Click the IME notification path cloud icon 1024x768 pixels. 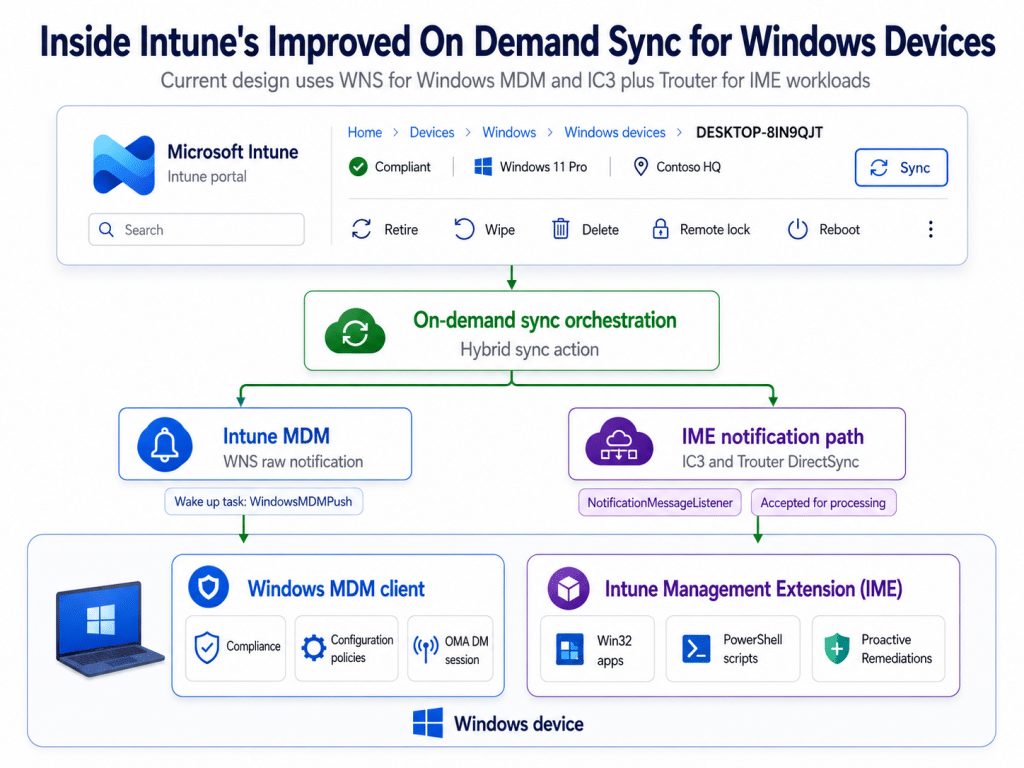coord(618,442)
